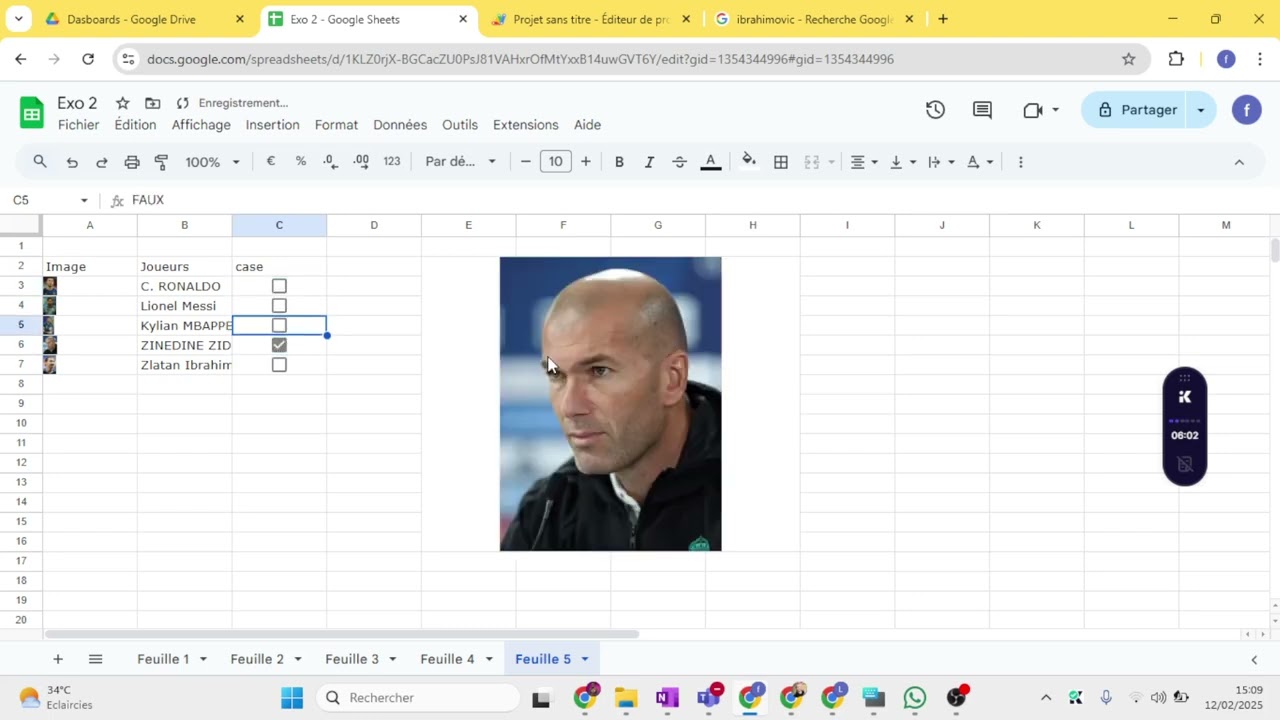Image resolution: width=1280 pixels, height=720 pixels.
Task: Bookmark this page with star icon
Action: click(x=1129, y=59)
